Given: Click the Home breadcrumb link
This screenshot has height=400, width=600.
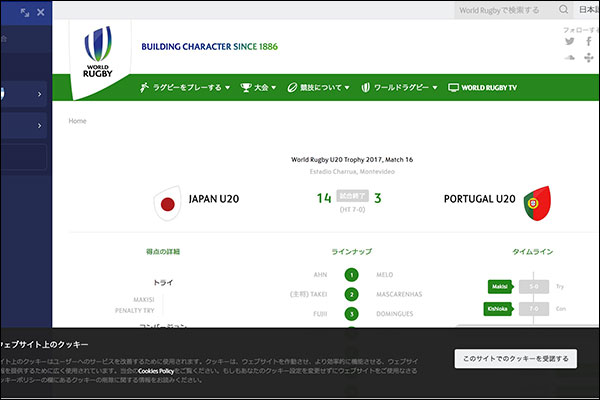Looking at the screenshot, I should (x=77, y=121).
